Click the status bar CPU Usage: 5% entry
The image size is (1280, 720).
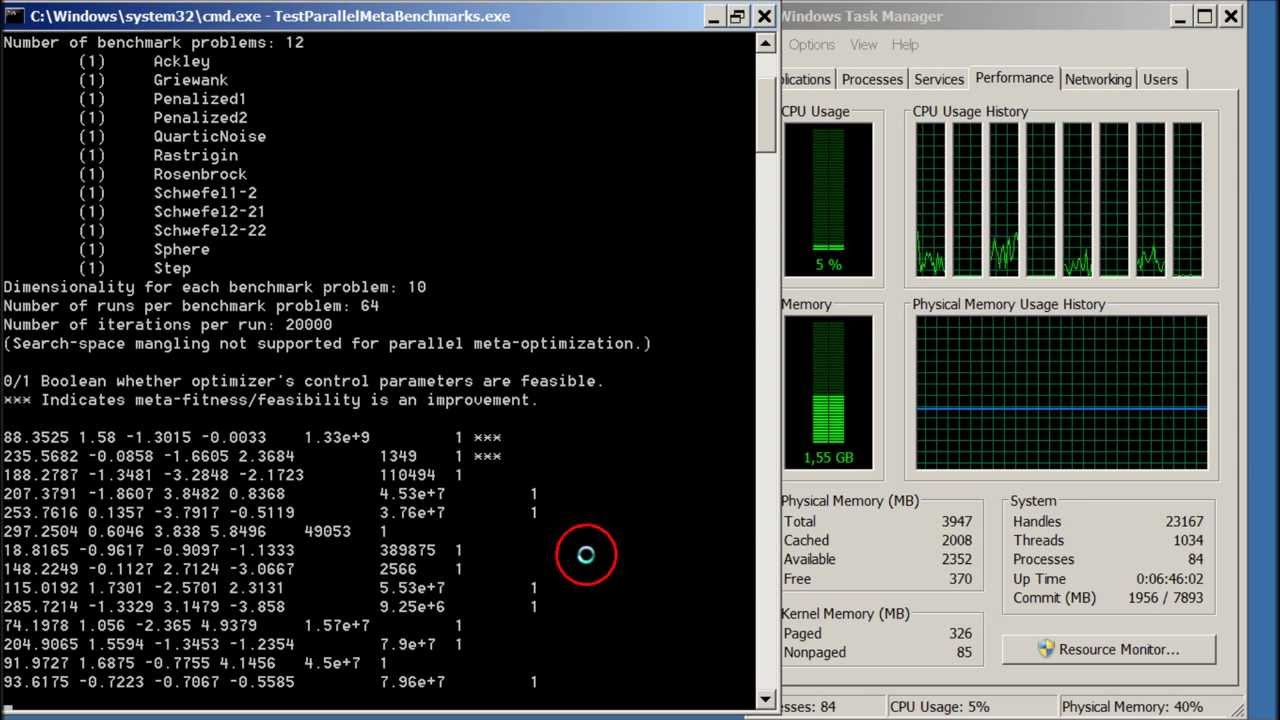[939, 707]
